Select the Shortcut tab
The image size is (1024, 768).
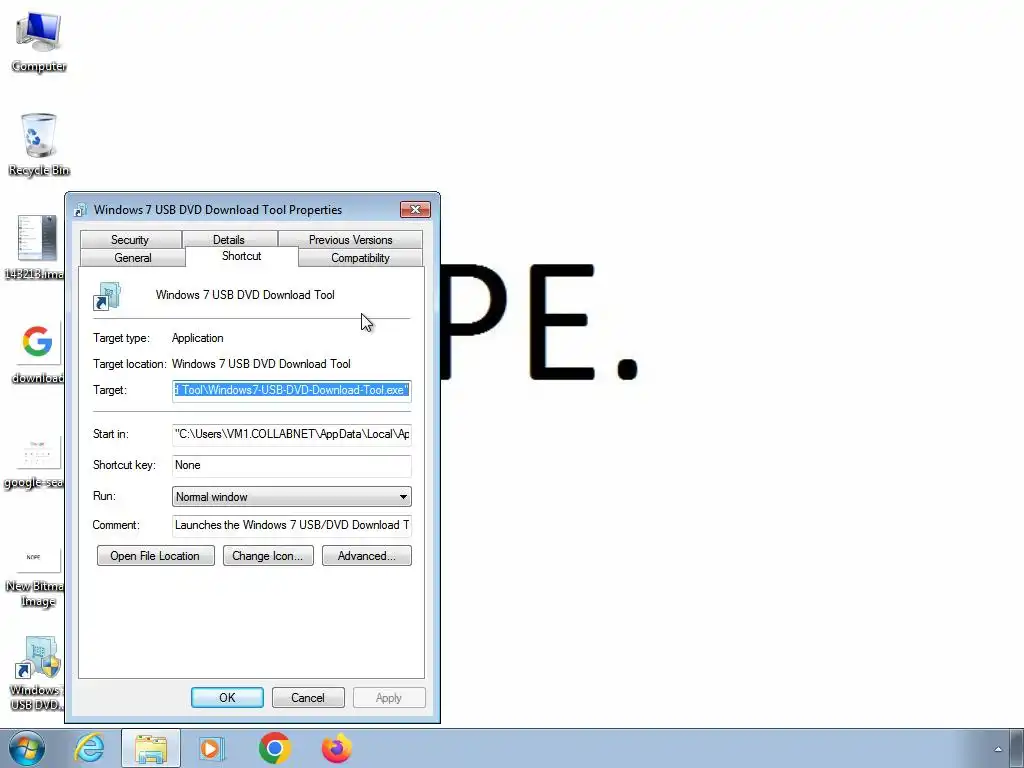(x=242, y=256)
